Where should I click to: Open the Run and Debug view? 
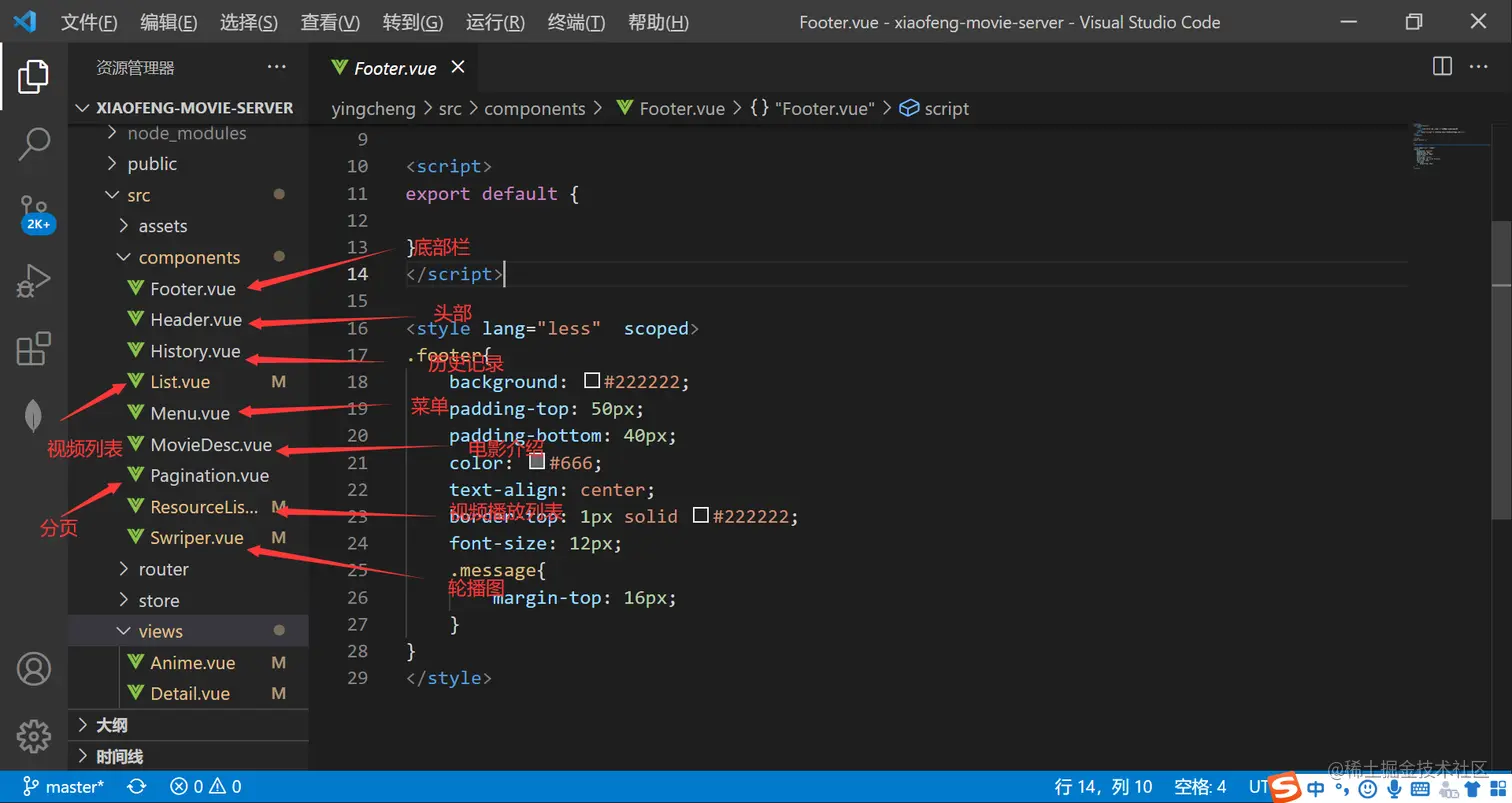(x=34, y=281)
